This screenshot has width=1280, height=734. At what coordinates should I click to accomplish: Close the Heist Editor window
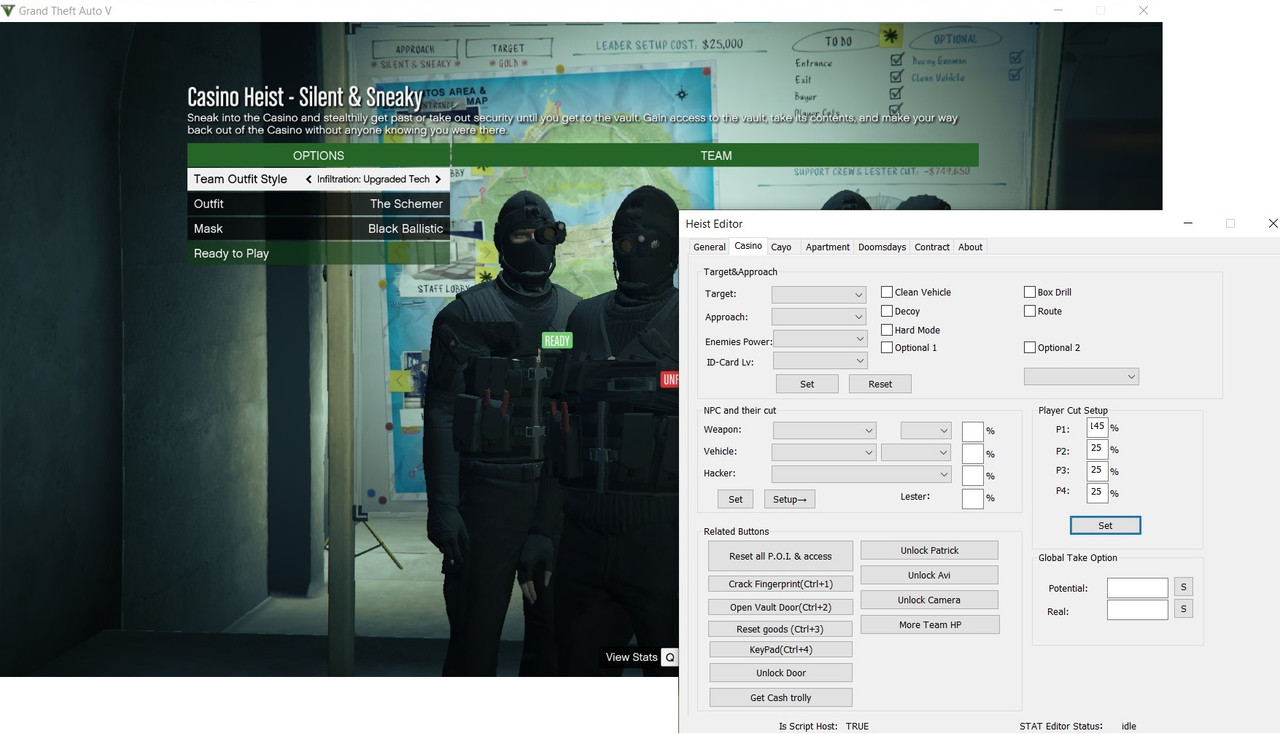pos(1272,224)
